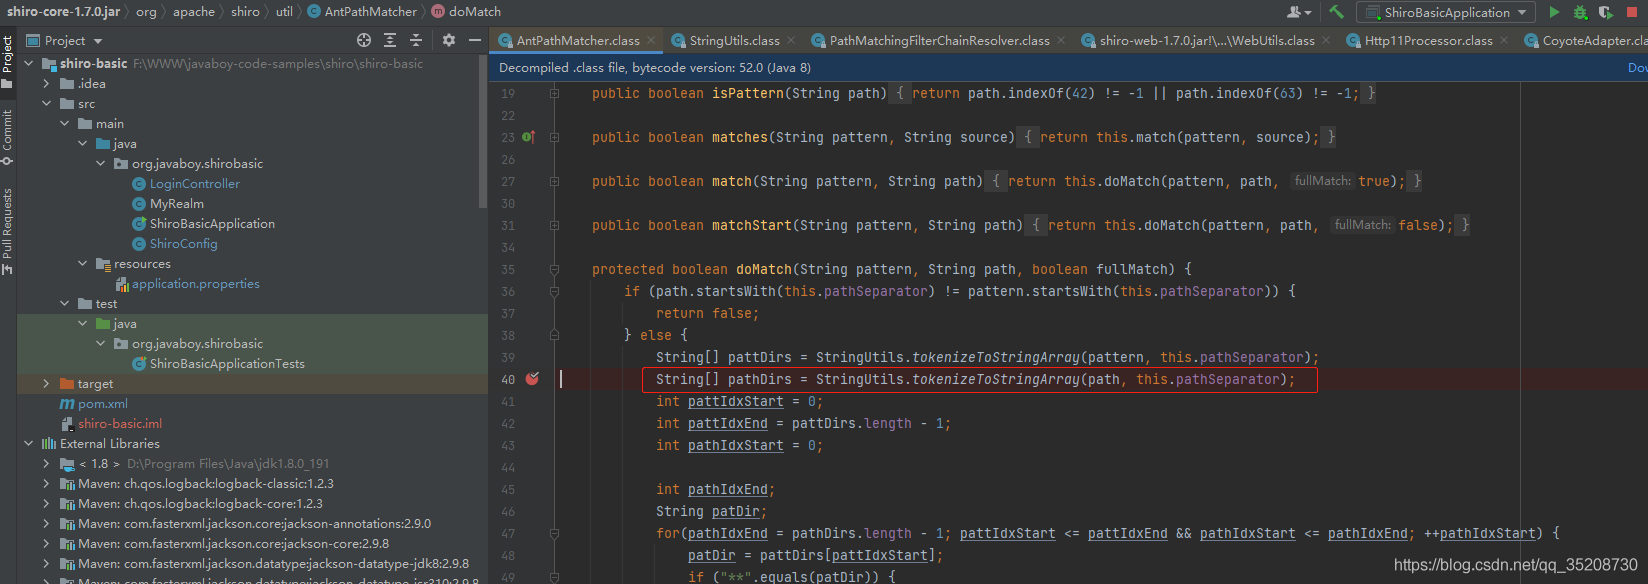
Task: Run ShiroBasicApplication with green play icon
Action: click(1554, 12)
